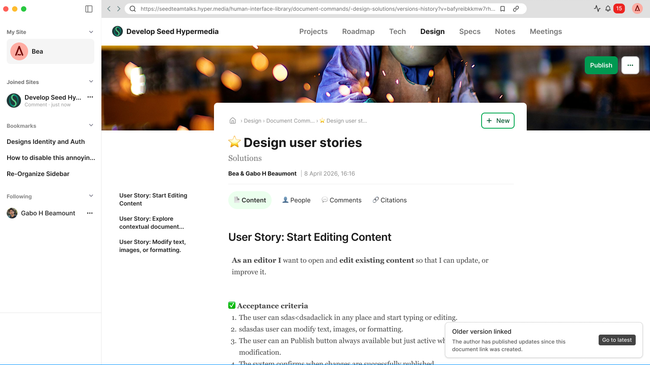Image resolution: width=650 pixels, height=365 pixels.
Task: Open the activity pulse icon
Action: pos(597,9)
